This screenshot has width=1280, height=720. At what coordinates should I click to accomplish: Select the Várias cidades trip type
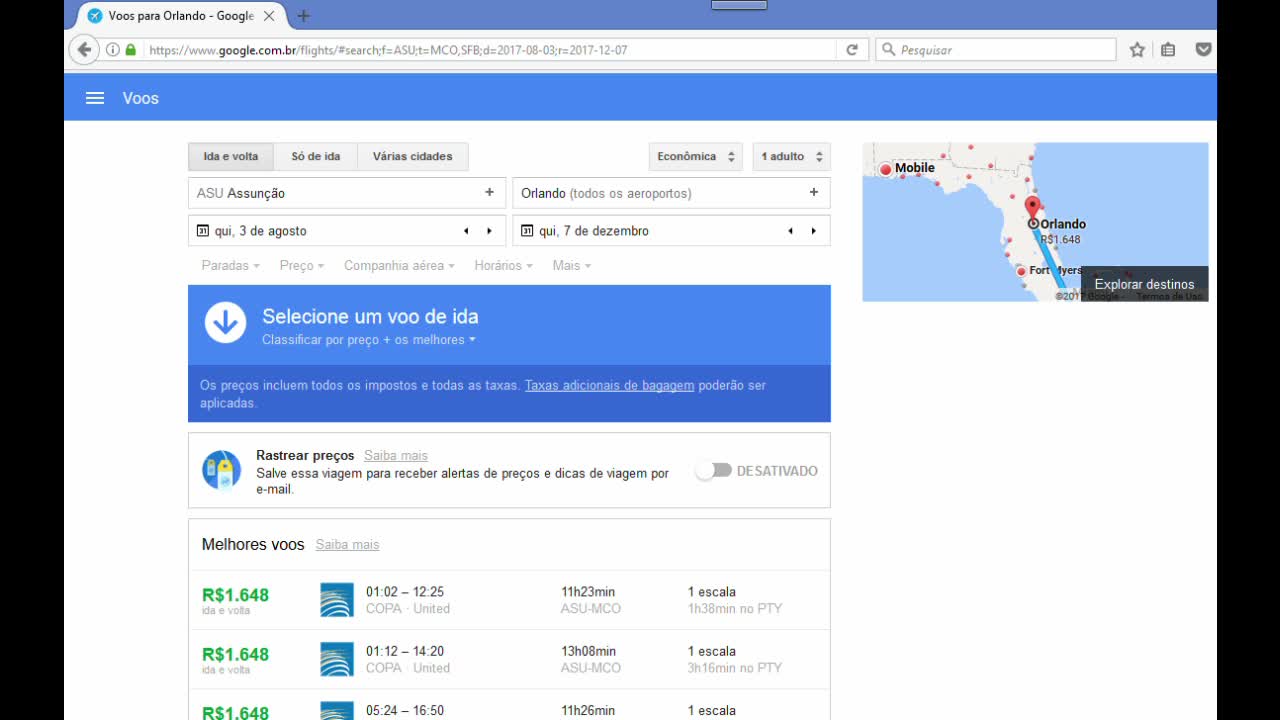click(412, 157)
